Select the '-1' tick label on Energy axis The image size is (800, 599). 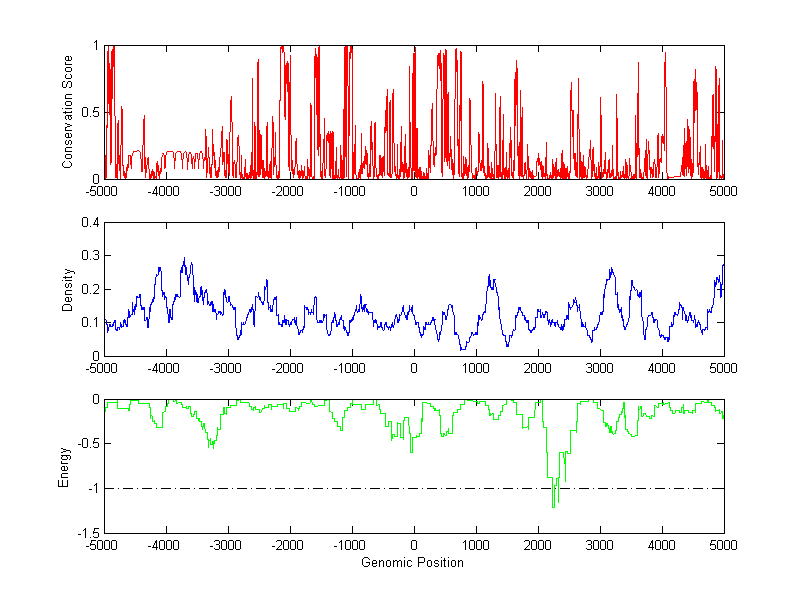click(x=92, y=488)
